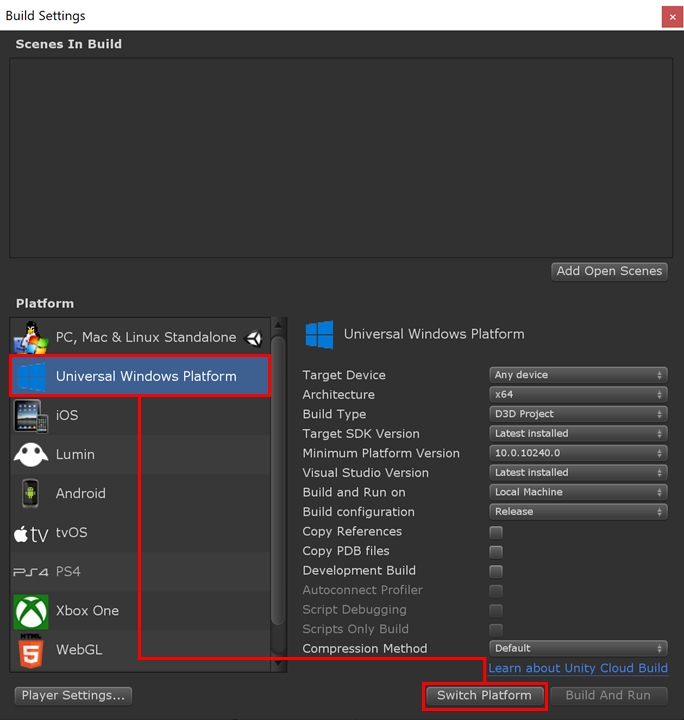
Task: Select the Android platform row
Action: [x=140, y=494]
